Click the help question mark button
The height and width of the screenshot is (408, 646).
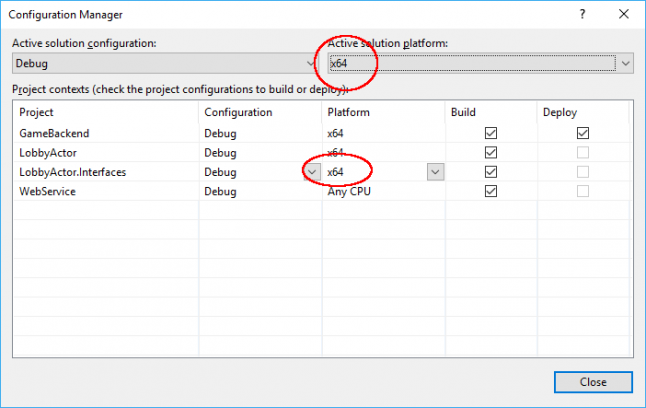[x=582, y=15]
